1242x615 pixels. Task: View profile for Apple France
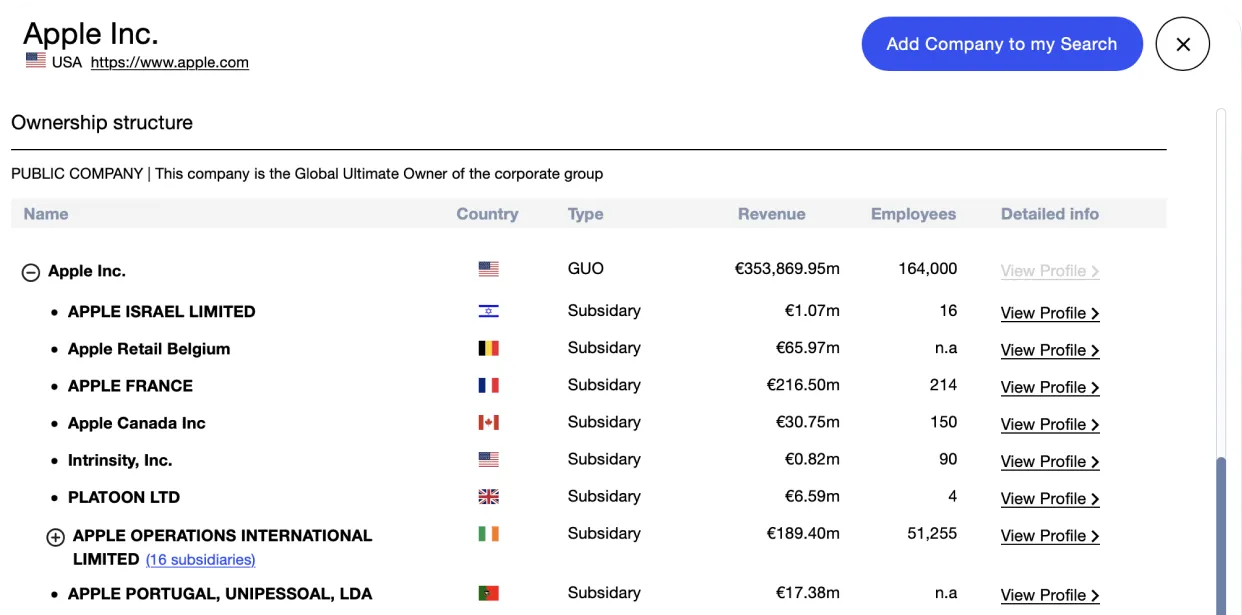pyautogui.click(x=1049, y=387)
